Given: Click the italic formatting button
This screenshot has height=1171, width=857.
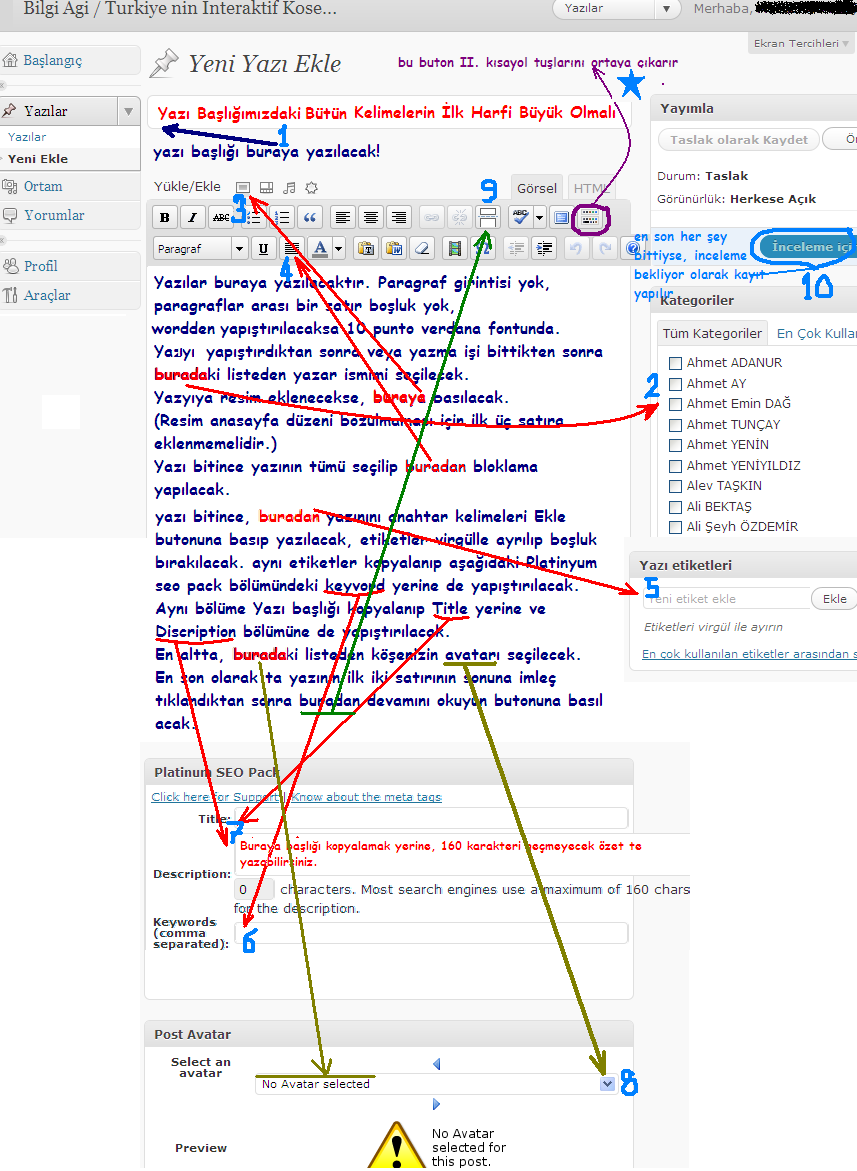Looking at the screenshot, I should coord(192,217).
